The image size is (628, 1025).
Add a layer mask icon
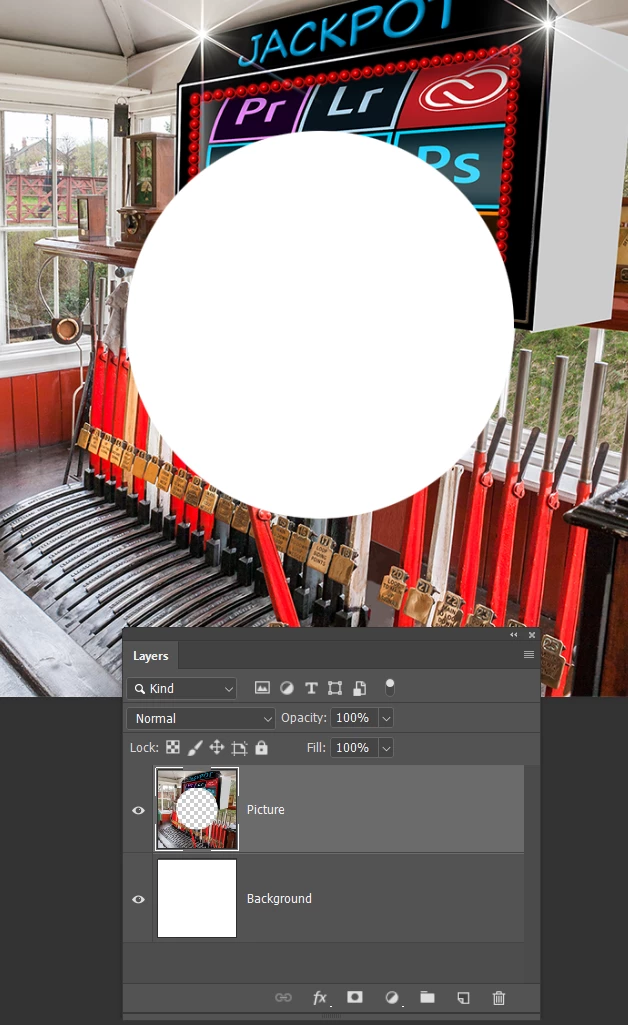tap(355, 997)
